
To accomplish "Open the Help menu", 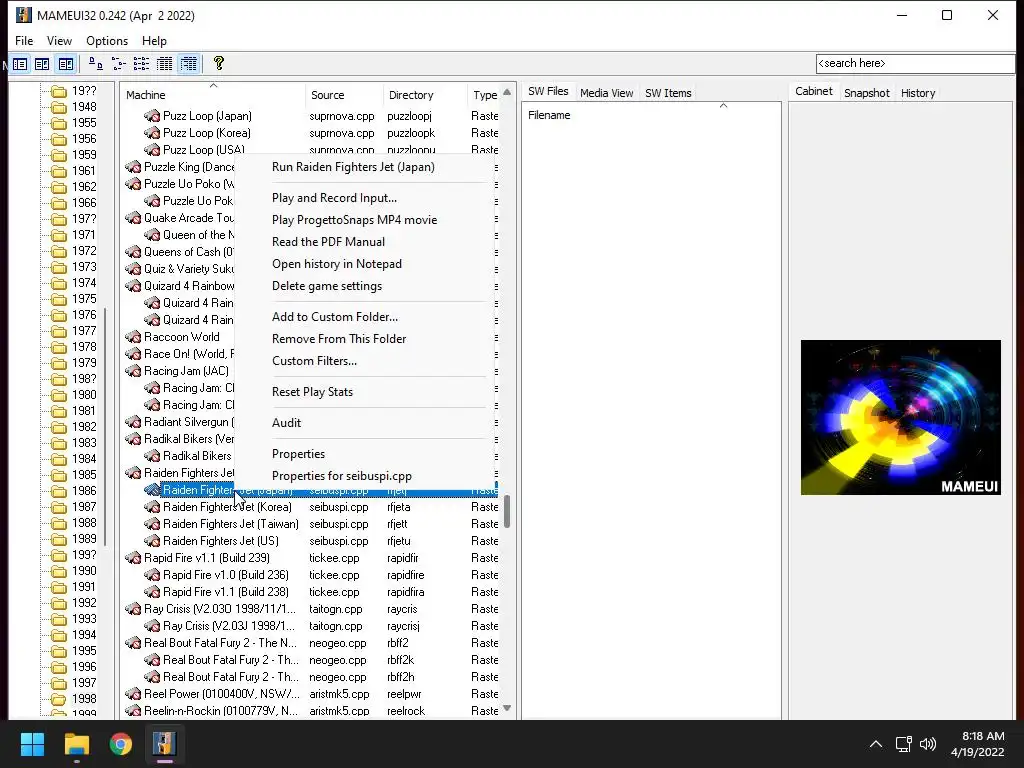I will (154, 40).
